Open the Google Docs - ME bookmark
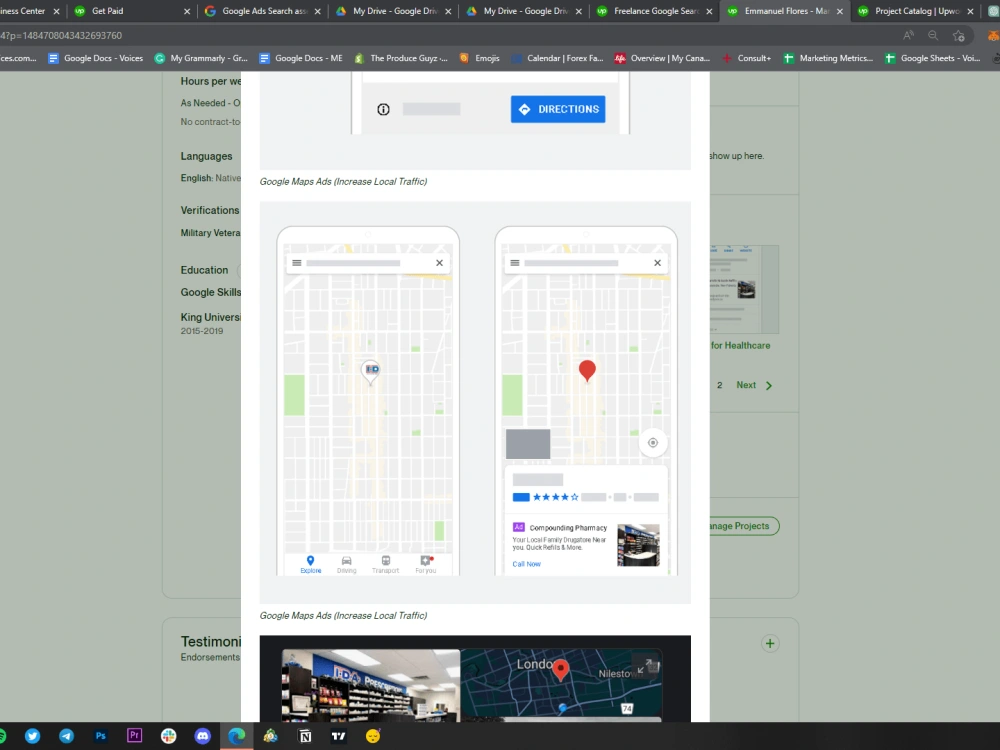Screen dimensions: 1000x750 [300, 58]
